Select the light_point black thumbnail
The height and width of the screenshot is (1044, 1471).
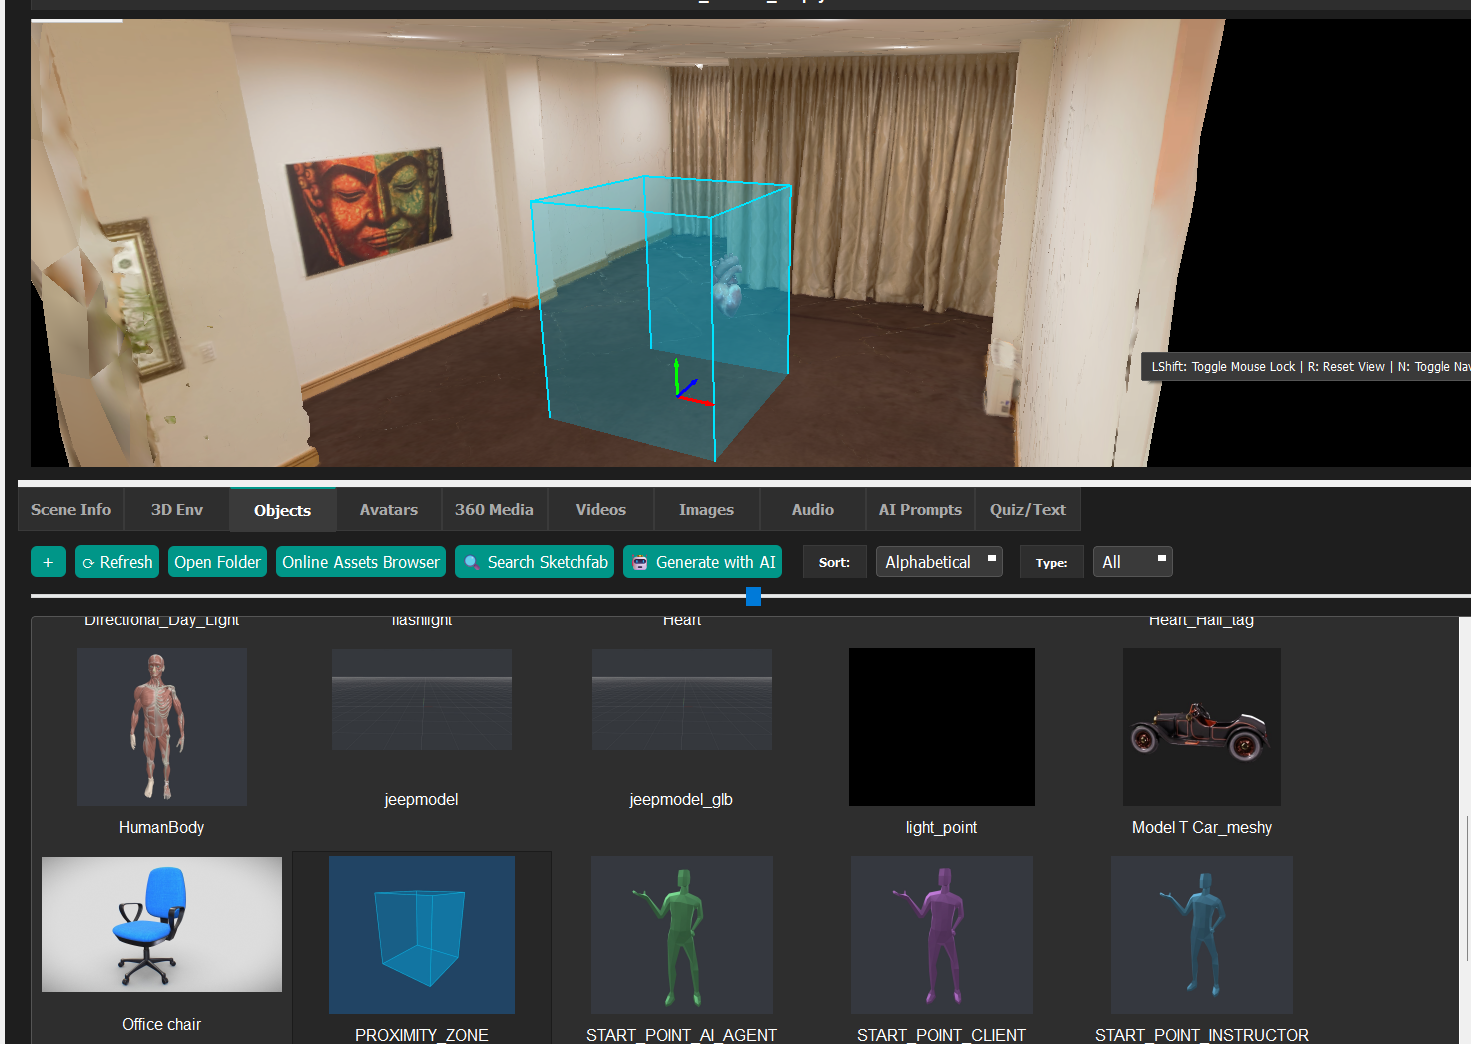tap(942, 727)
